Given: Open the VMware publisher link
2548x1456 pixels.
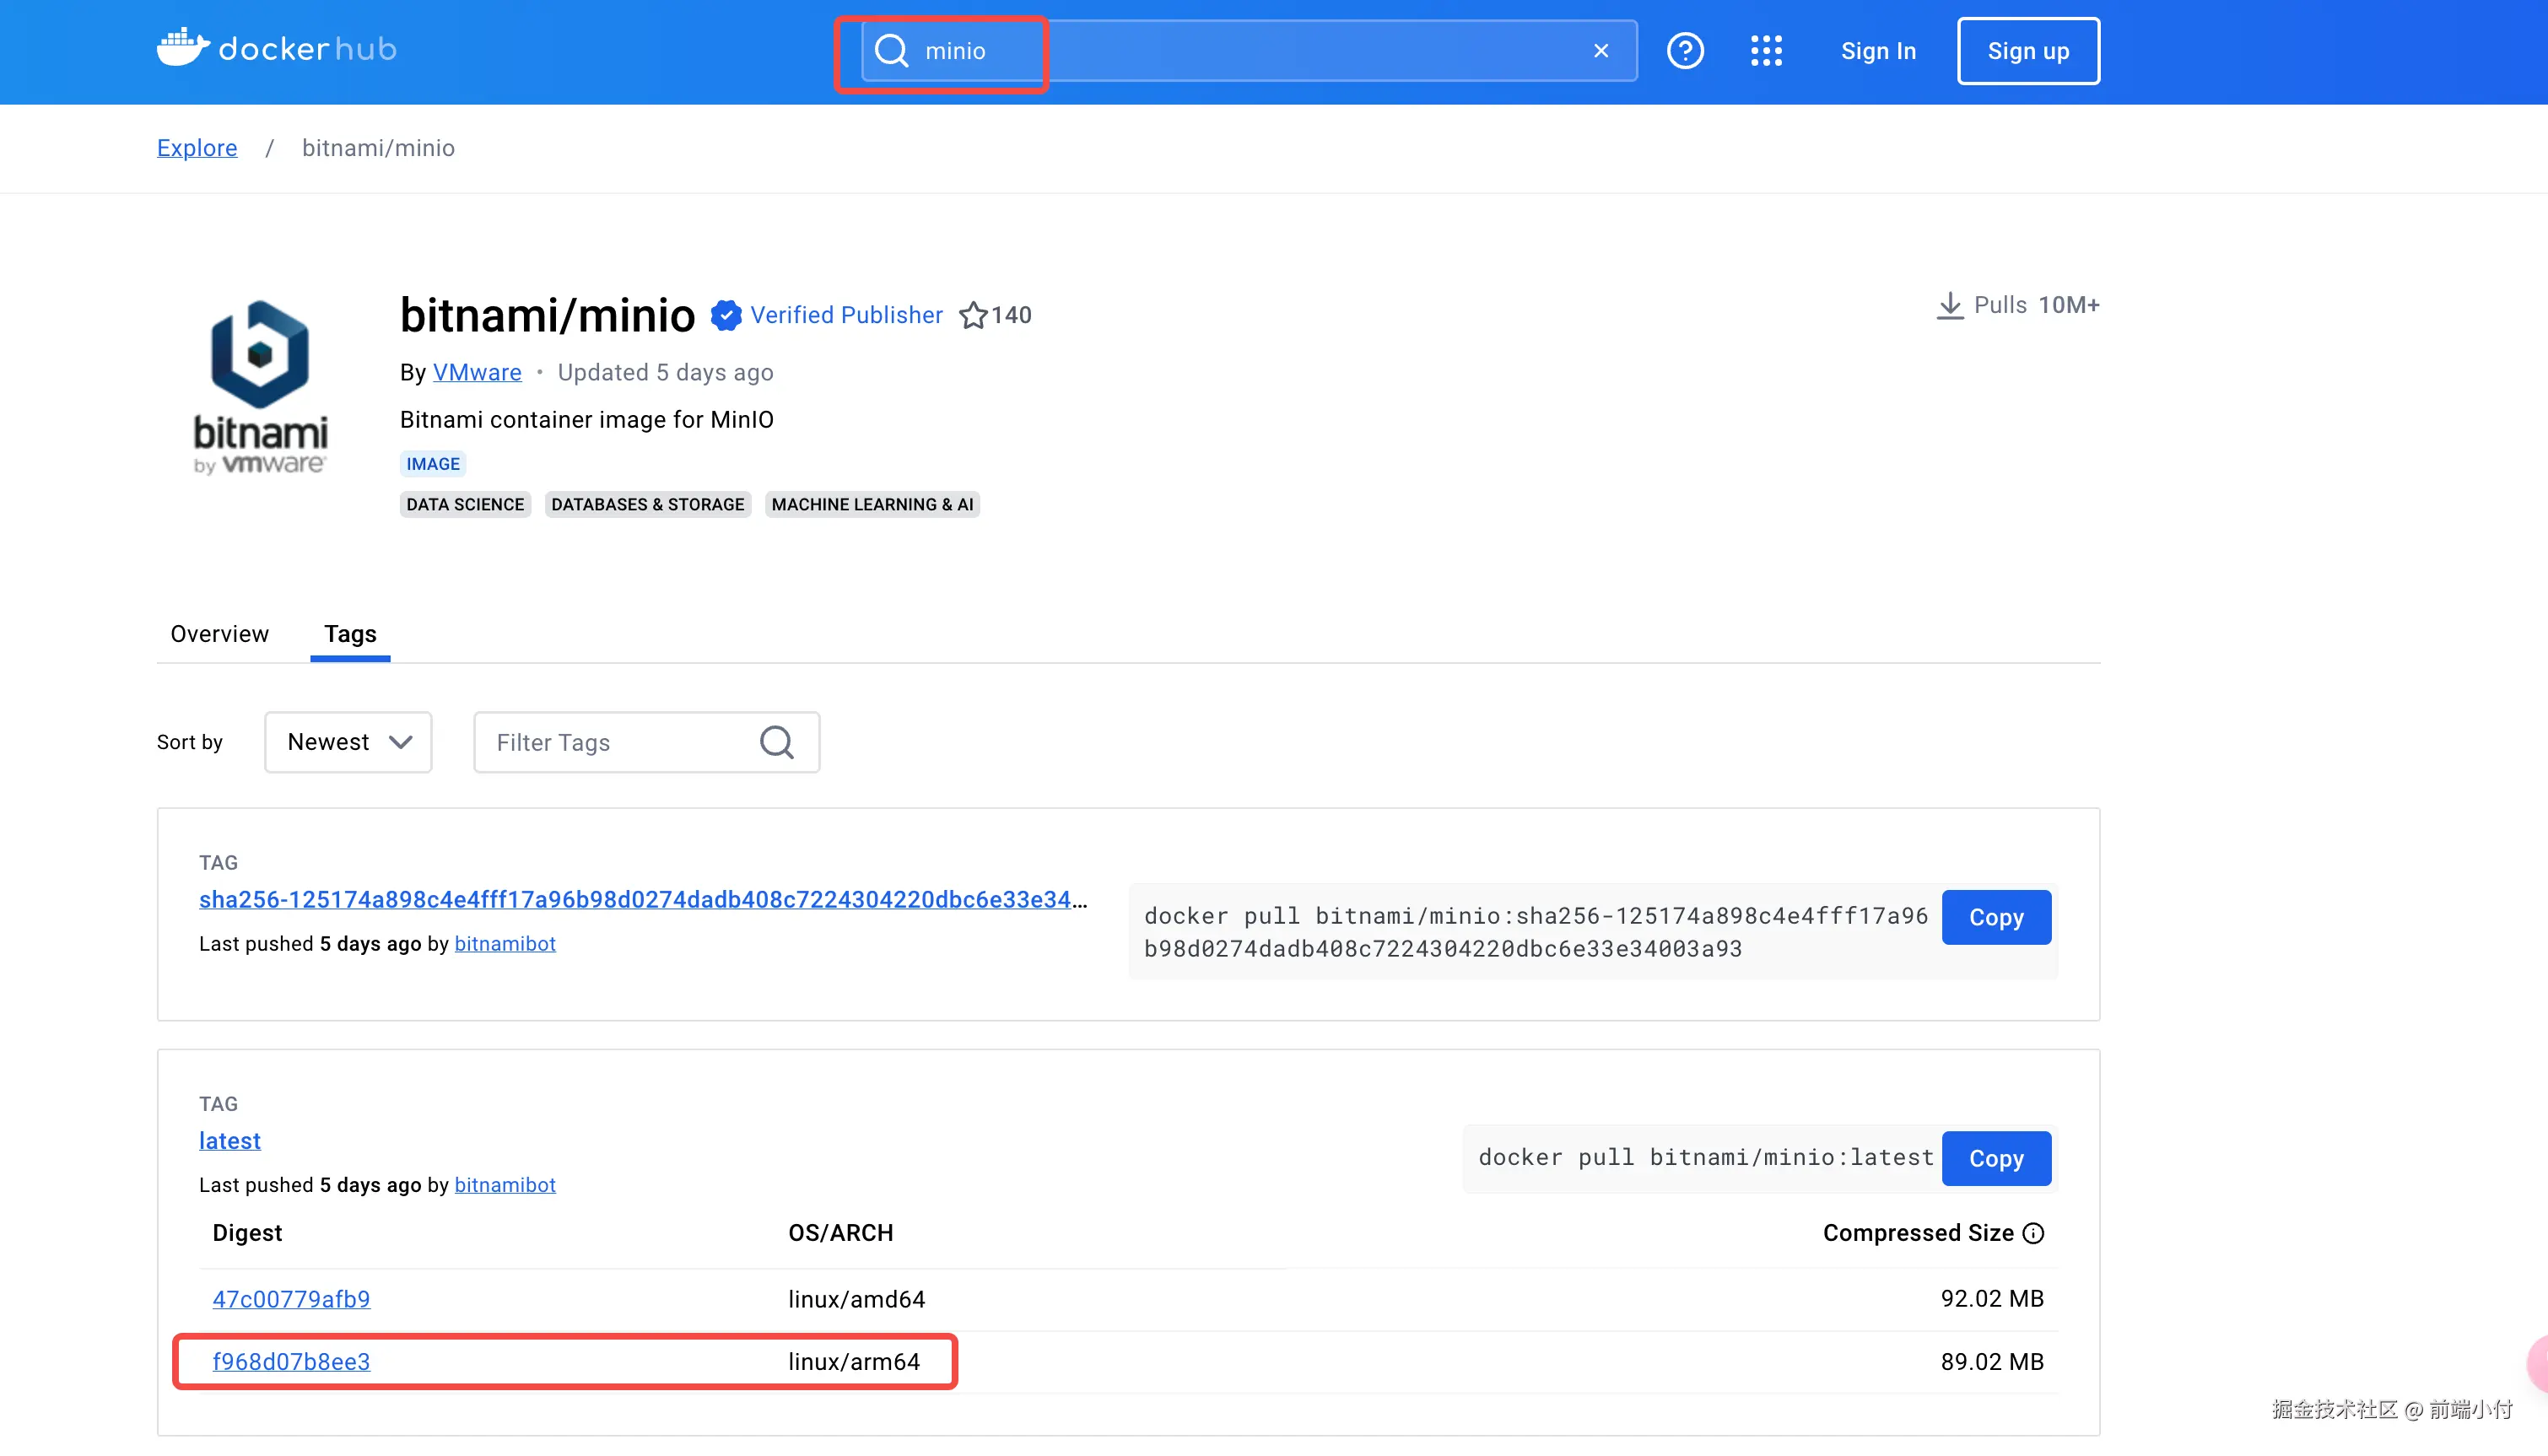Looking at the screenshot, I should 477,373.
